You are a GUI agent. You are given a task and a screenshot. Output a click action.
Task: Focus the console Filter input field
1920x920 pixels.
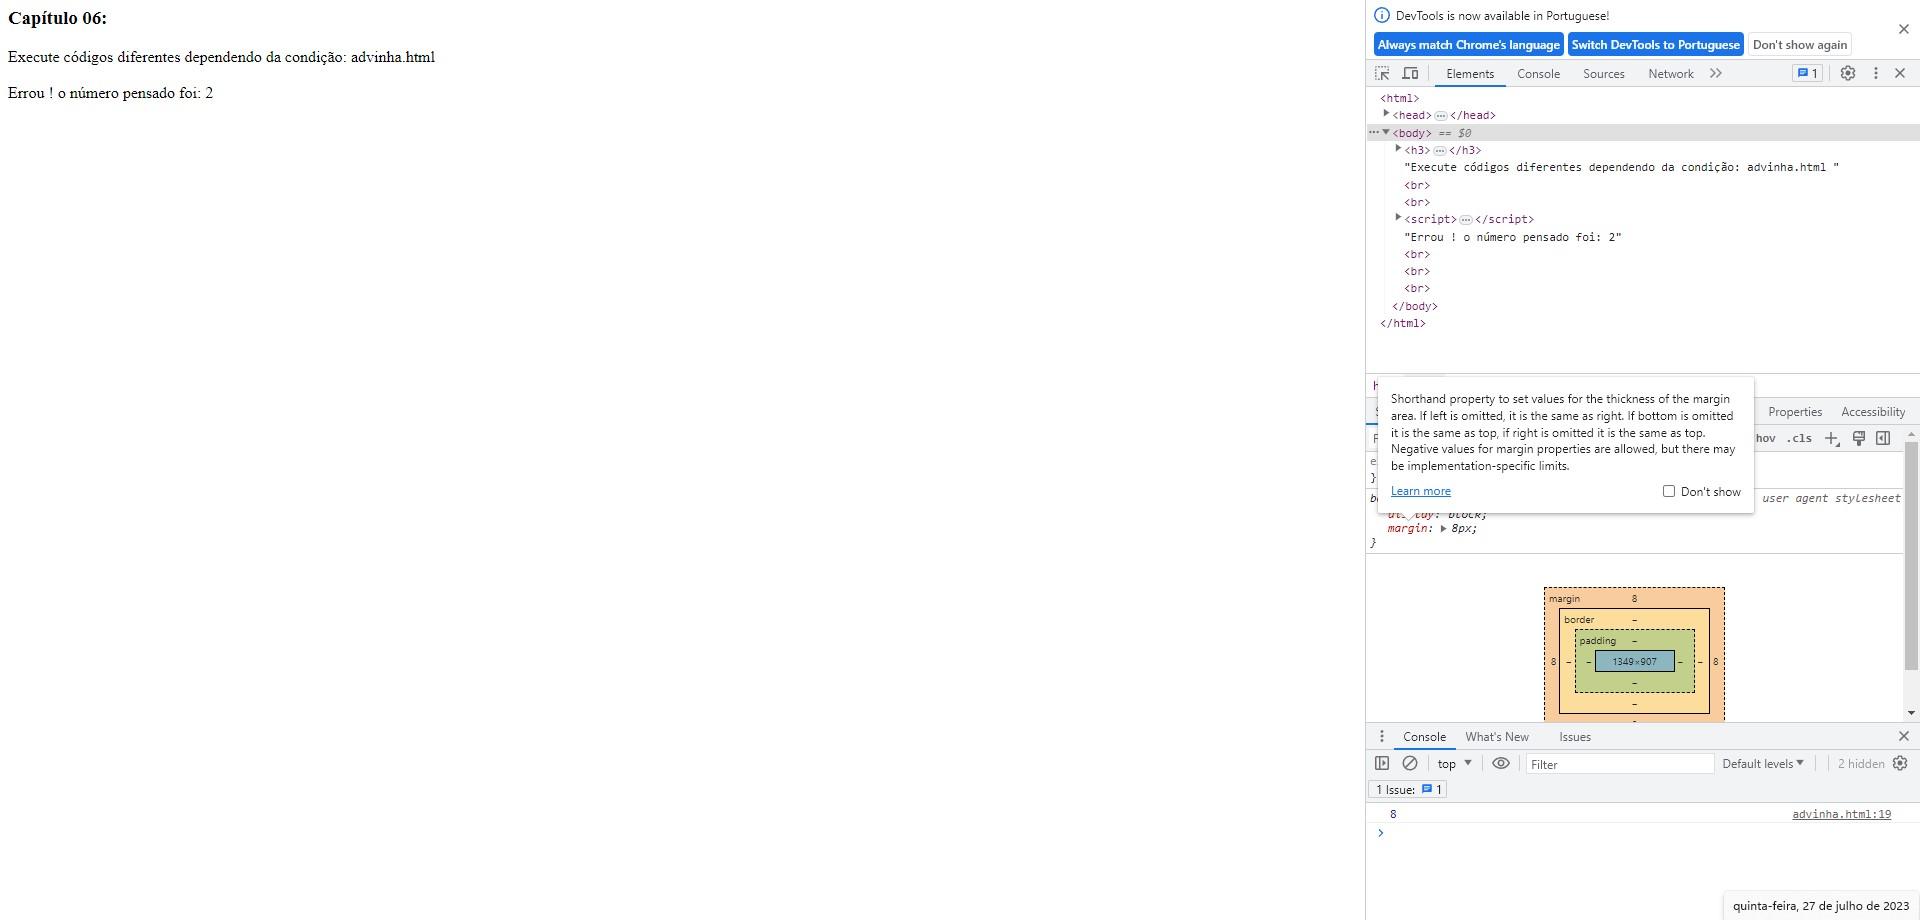(x=1619, y=764)
